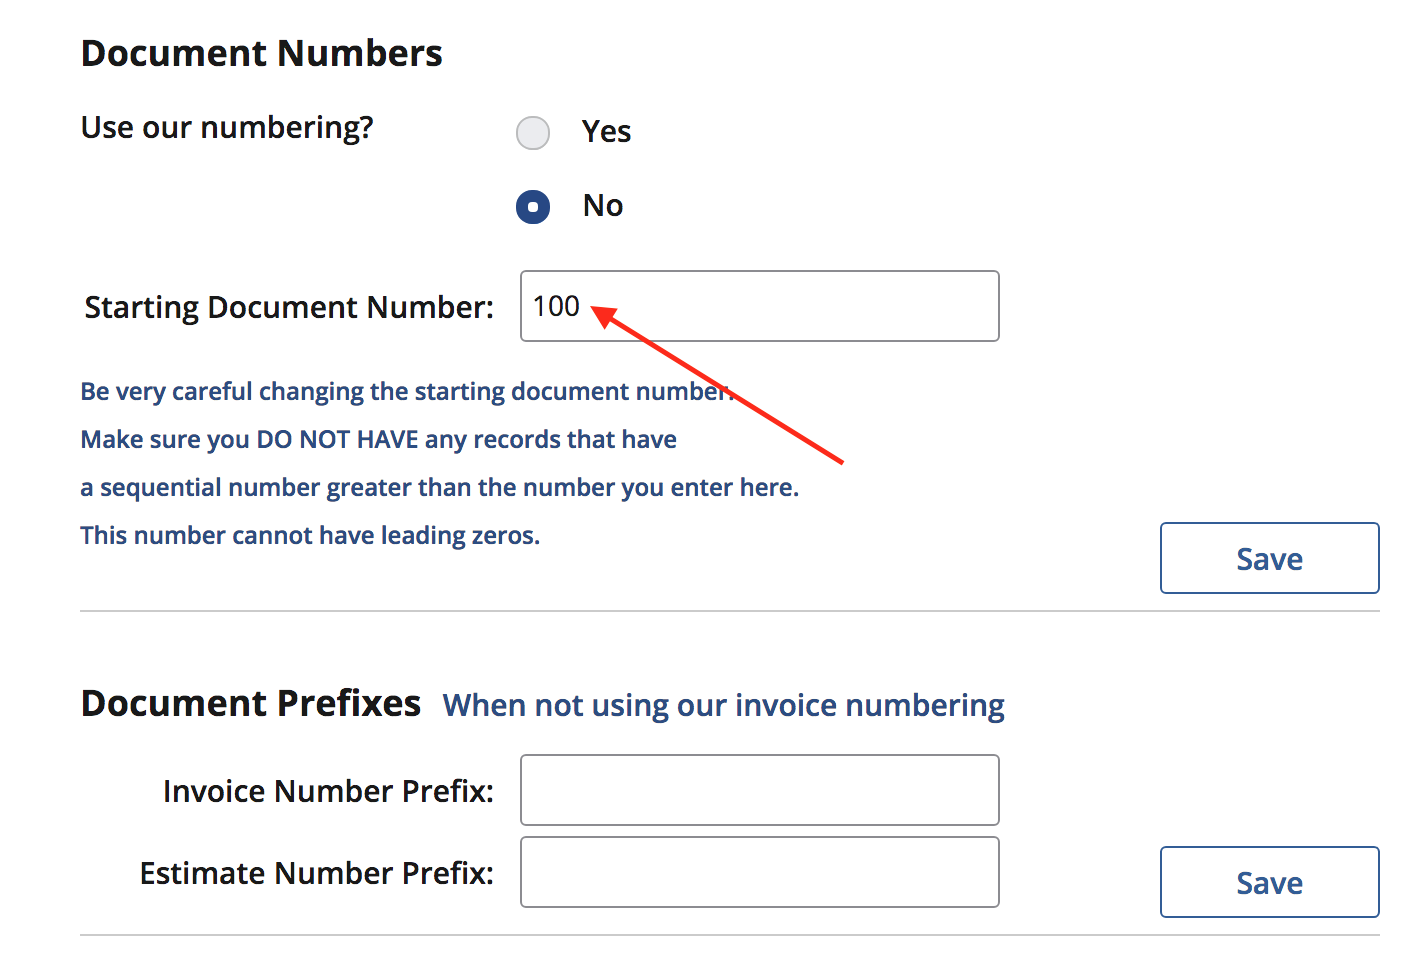
Task: Click the "No" option label text
Action: [x=603, y=206]
